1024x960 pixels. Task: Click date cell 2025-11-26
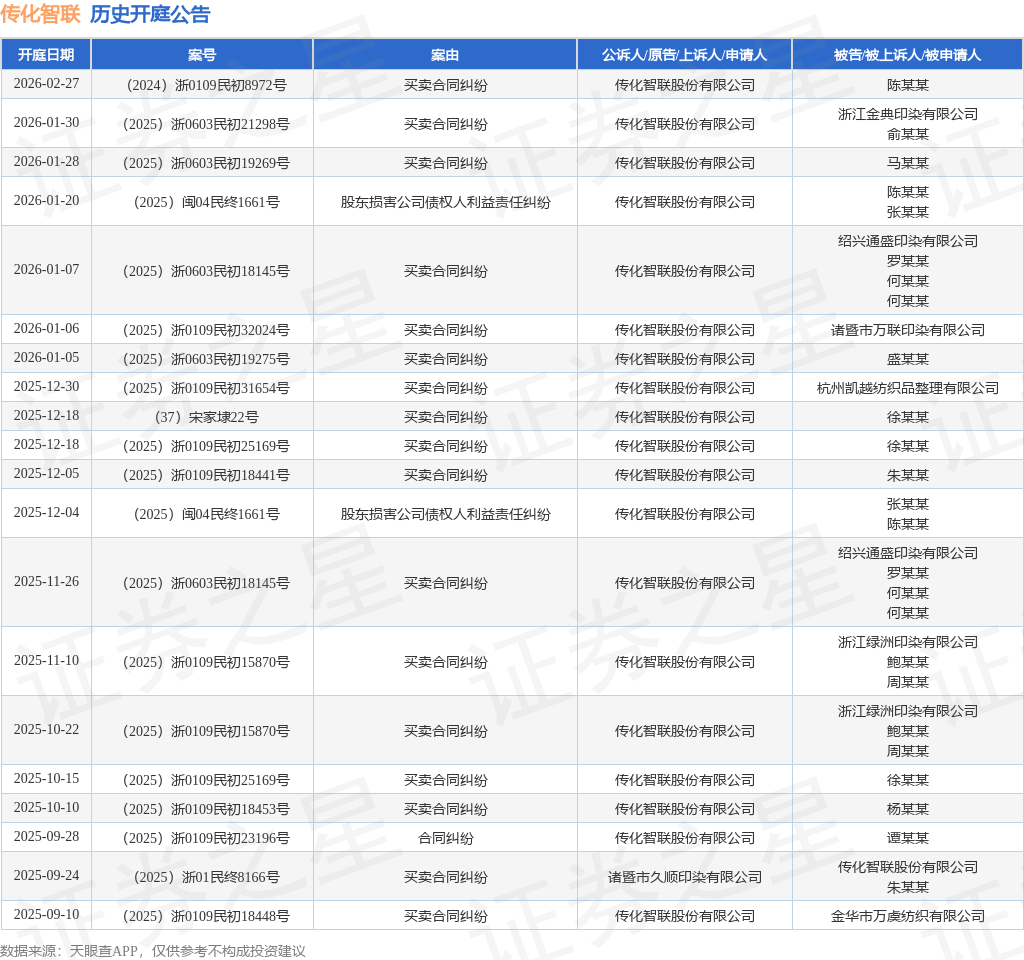point(46,582)
